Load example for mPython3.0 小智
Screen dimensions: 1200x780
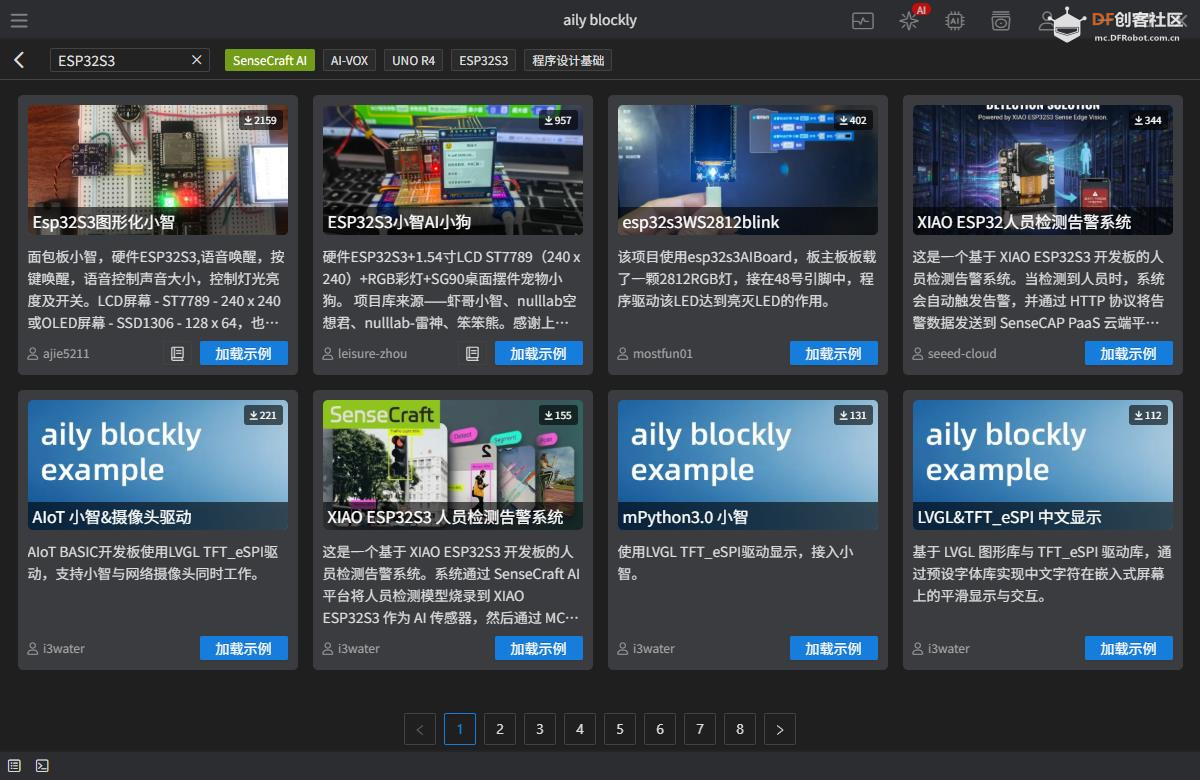pos(834,648)
